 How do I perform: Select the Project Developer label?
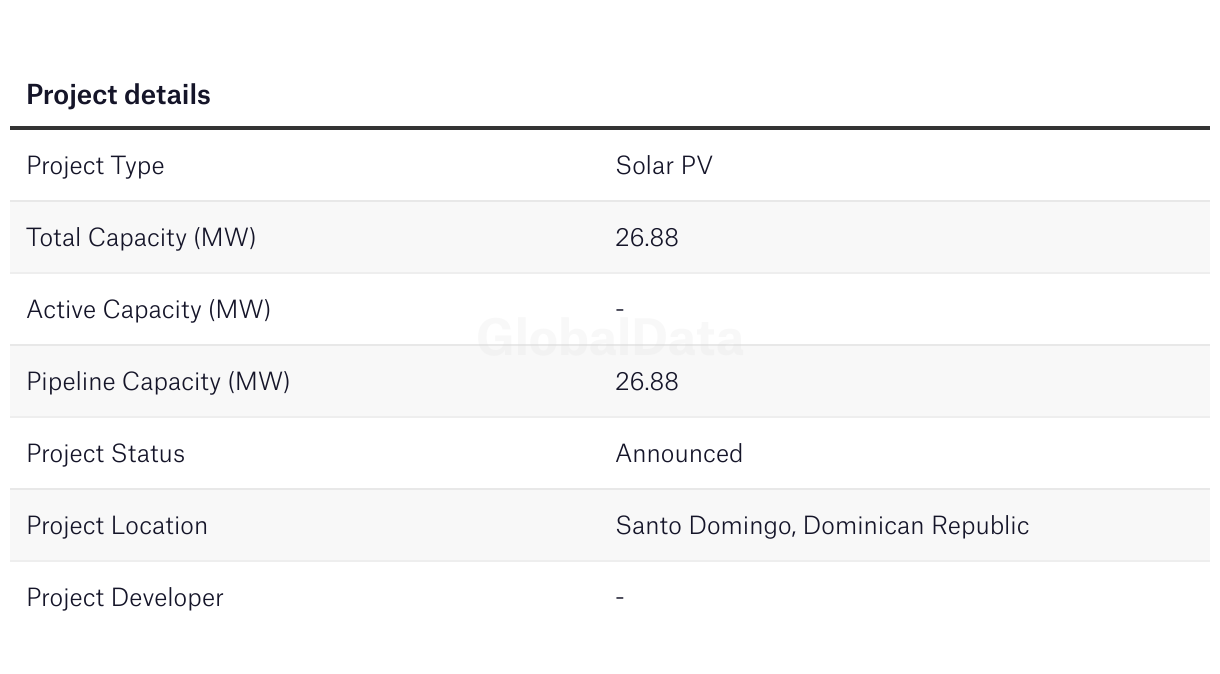tap(125, 598)
